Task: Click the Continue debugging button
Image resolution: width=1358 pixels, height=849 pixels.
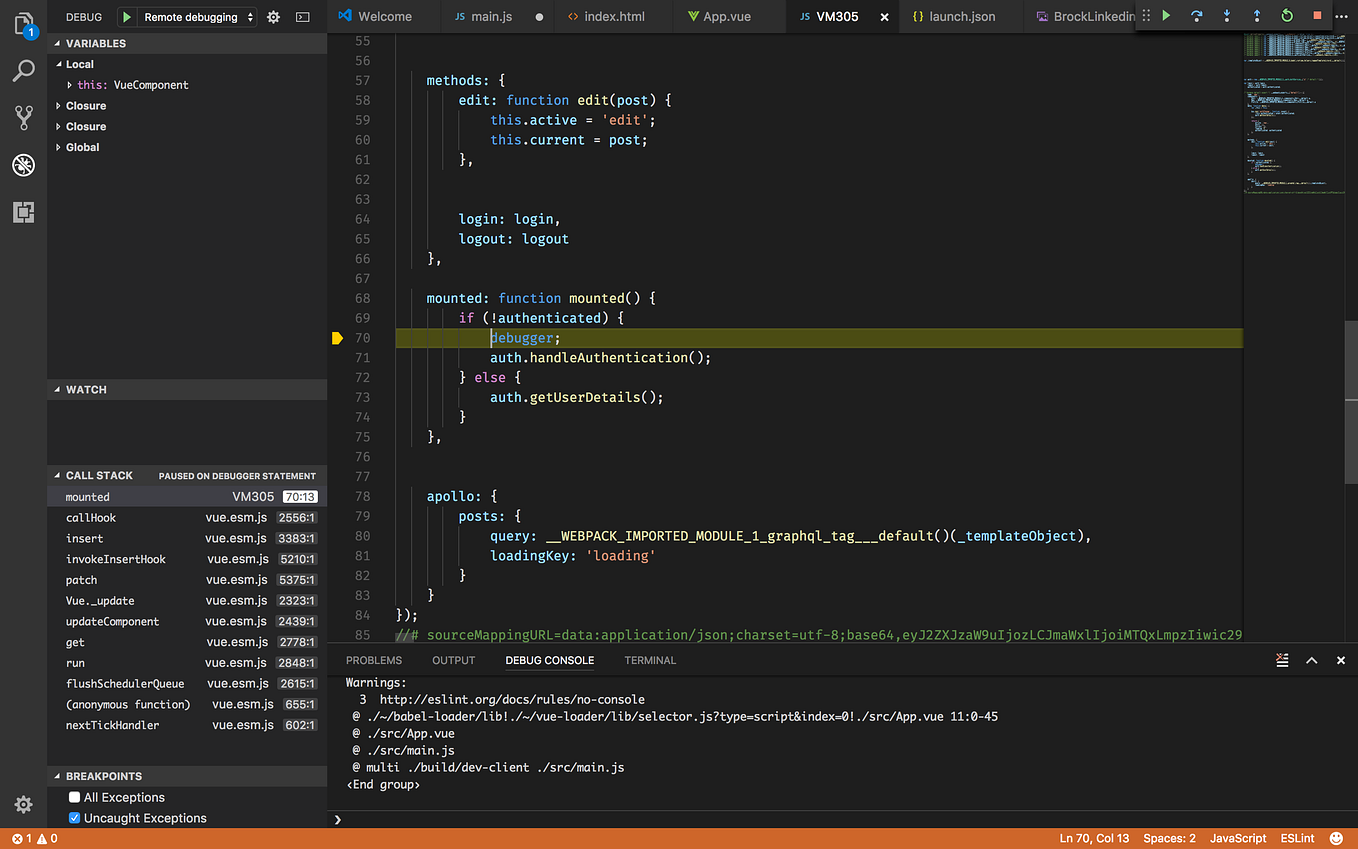Action: pyautogui.click(x=1166, y=16)
